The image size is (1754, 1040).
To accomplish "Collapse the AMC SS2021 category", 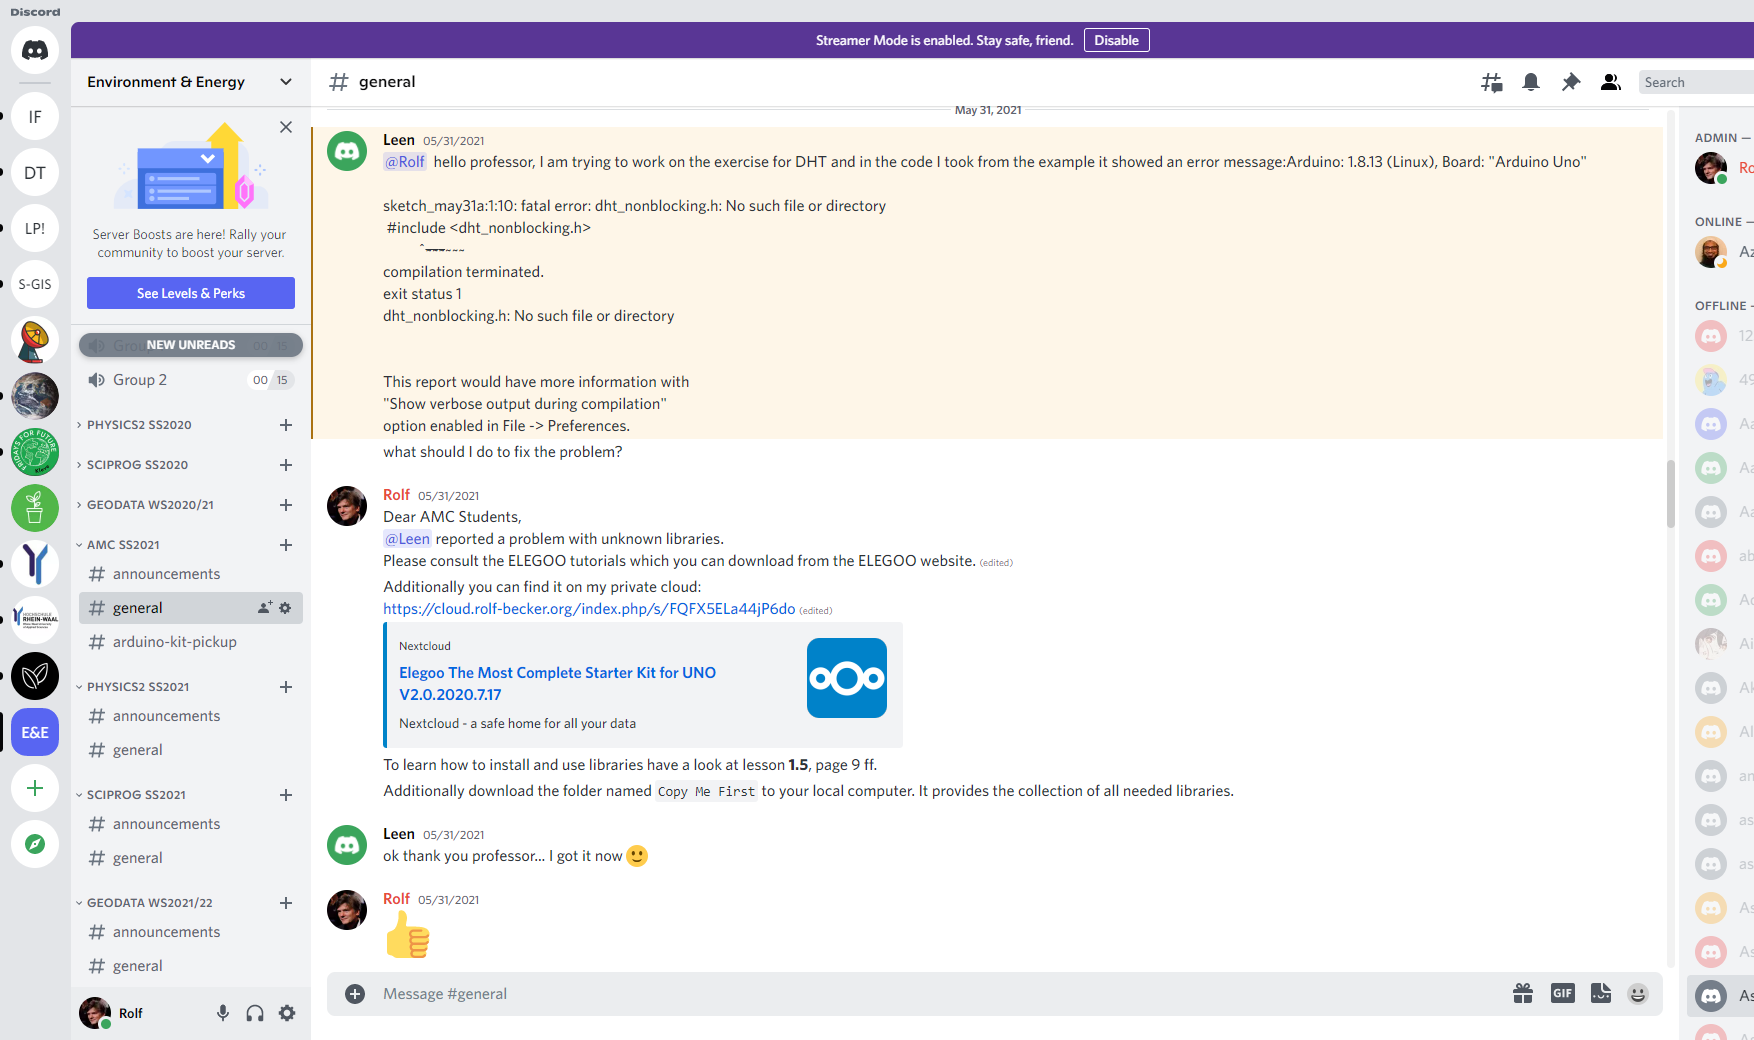I will pyautogui.click(x=123, y=545).
